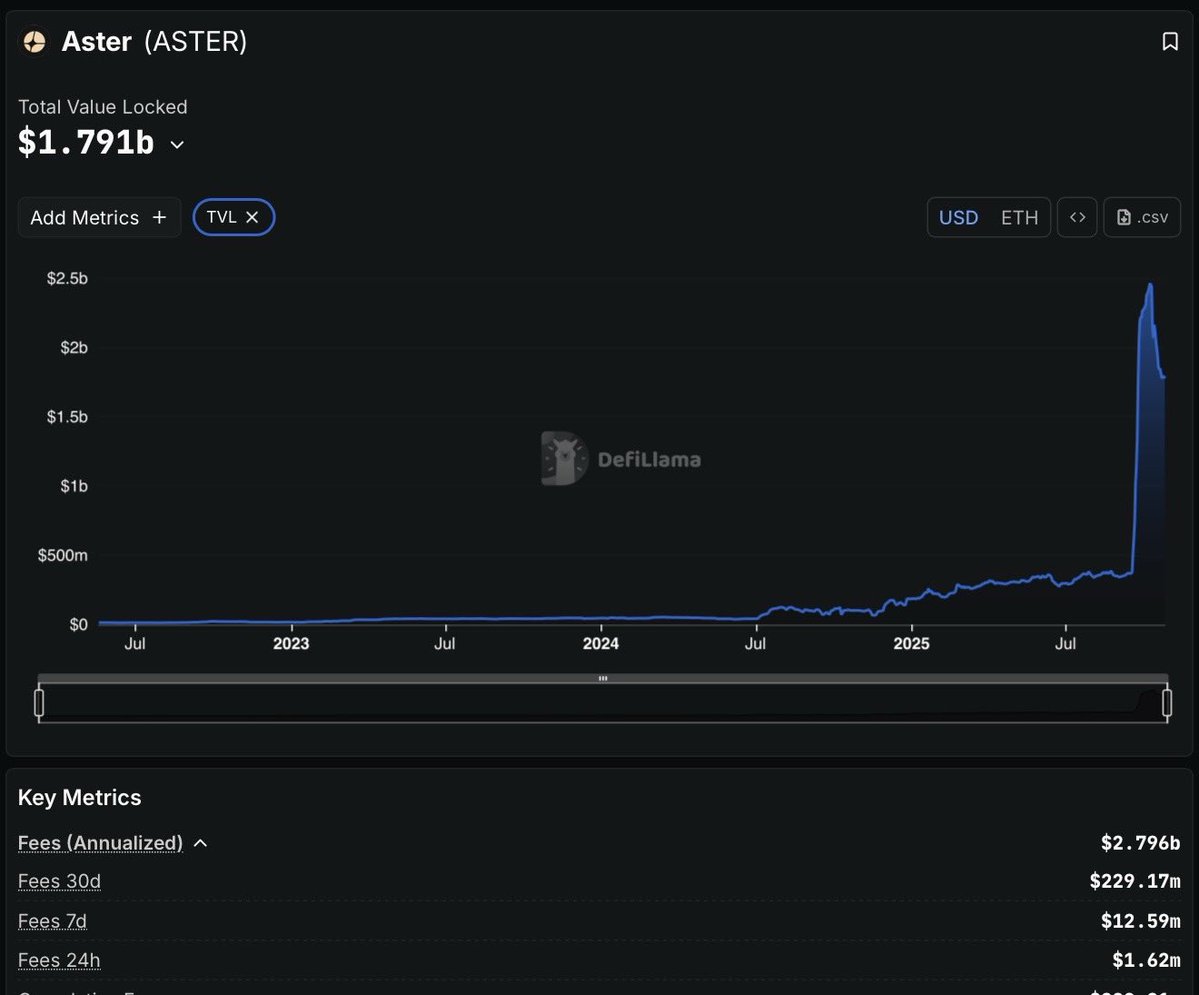Expand the Total Value Locked dropdown chevron

tap(177, 145)
